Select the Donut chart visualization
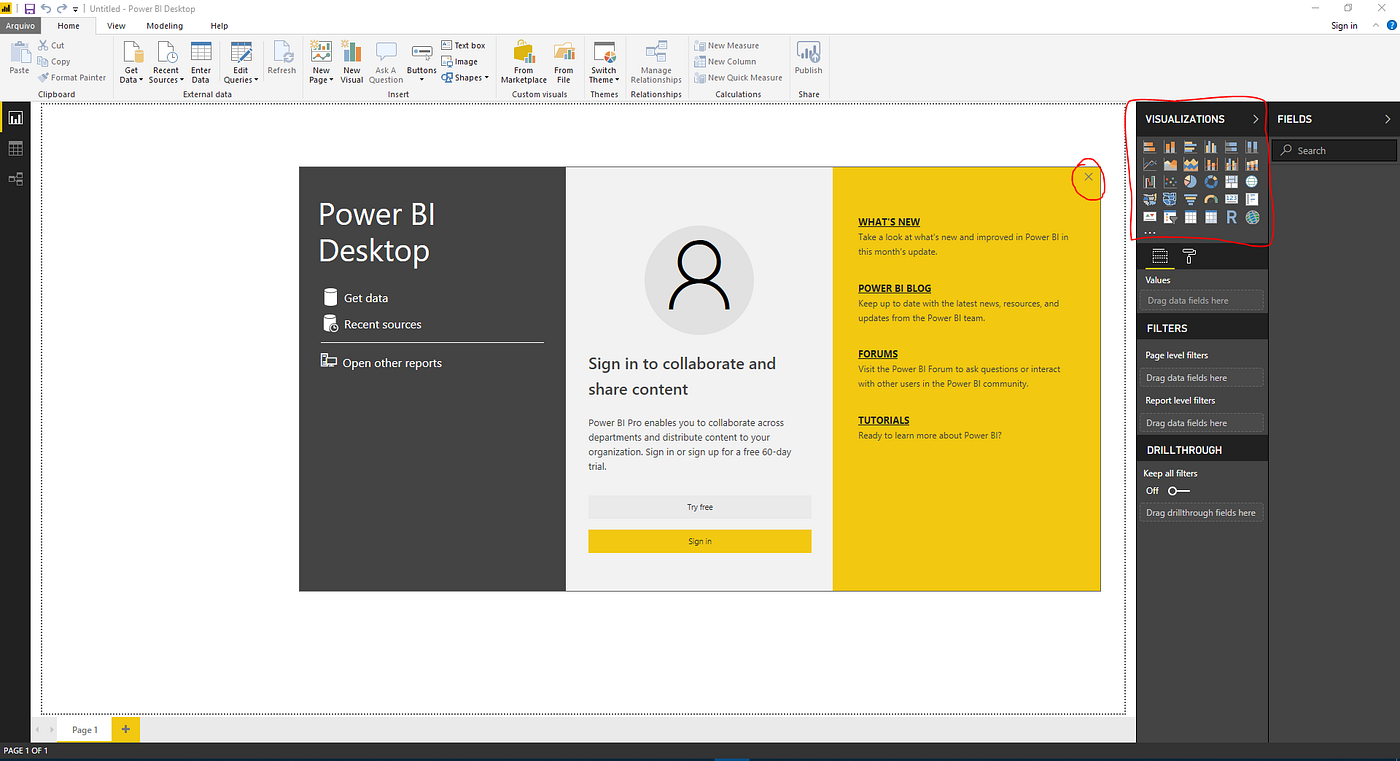Screen dimensions: 1400x761 (1211, 181)
